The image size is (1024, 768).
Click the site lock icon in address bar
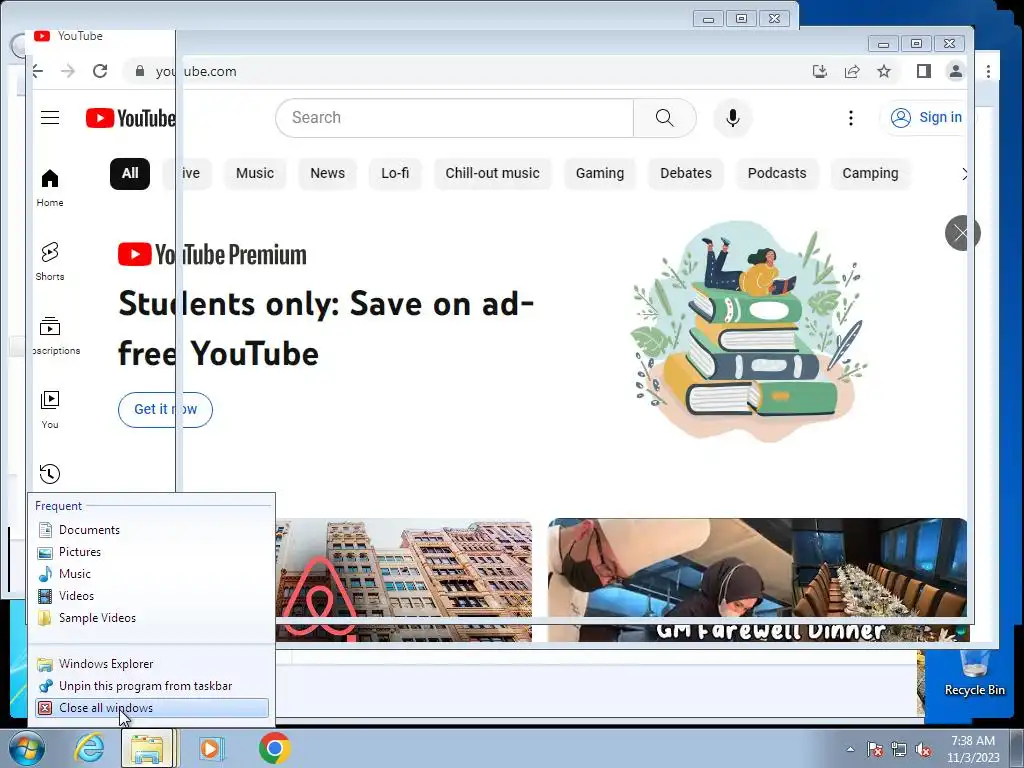140,71
